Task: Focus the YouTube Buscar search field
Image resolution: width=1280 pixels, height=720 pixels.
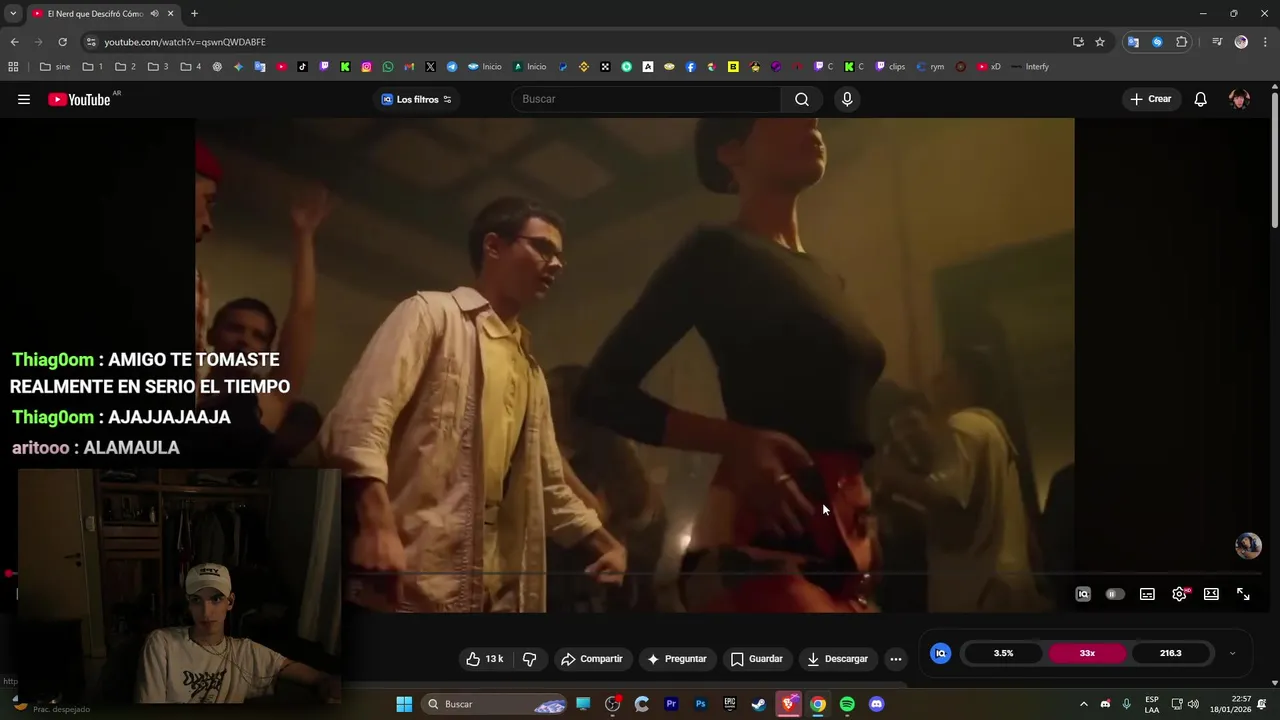Action: pos(646,99)
